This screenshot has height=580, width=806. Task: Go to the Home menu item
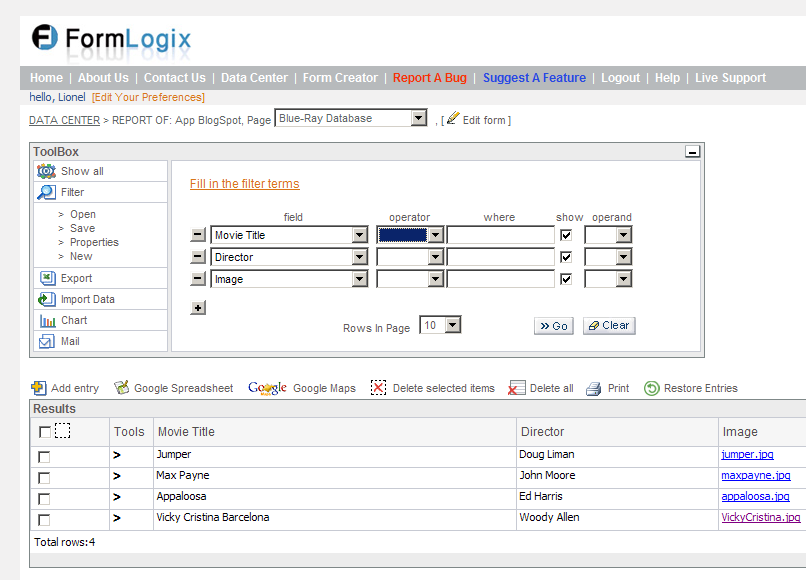click(x=46, y=78)
